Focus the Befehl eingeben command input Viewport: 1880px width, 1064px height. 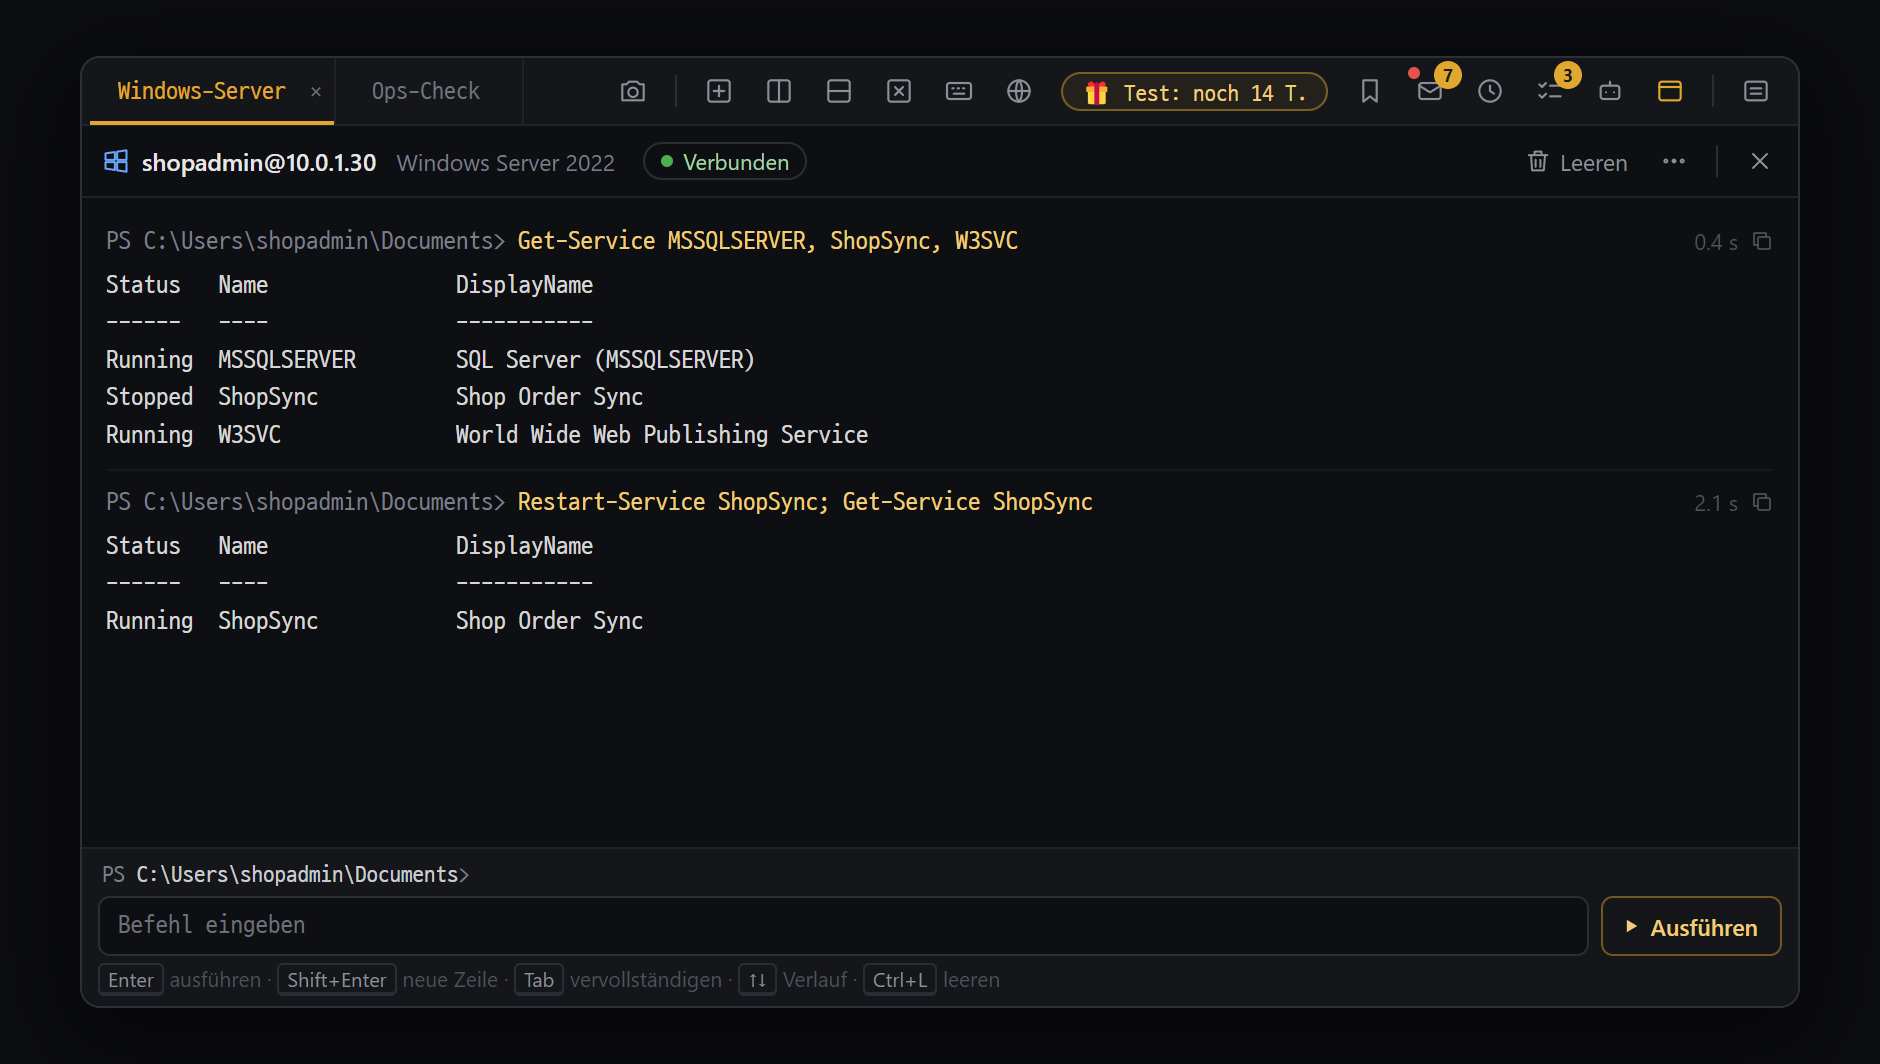(843, 926)
